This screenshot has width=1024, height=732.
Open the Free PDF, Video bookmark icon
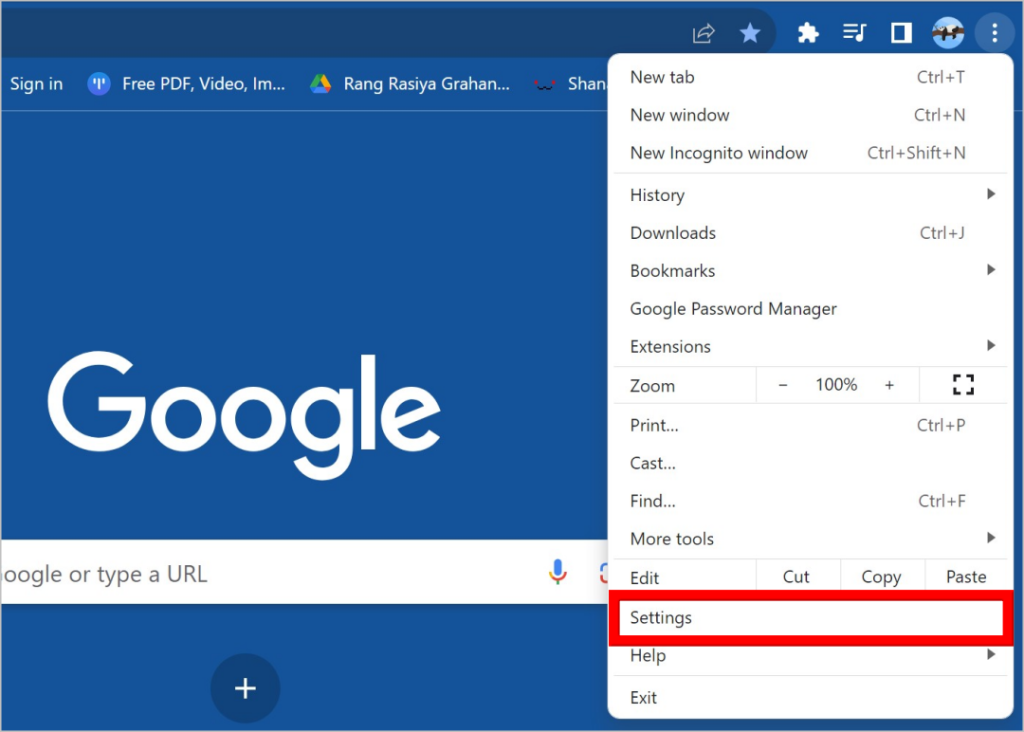coord(99,84)
